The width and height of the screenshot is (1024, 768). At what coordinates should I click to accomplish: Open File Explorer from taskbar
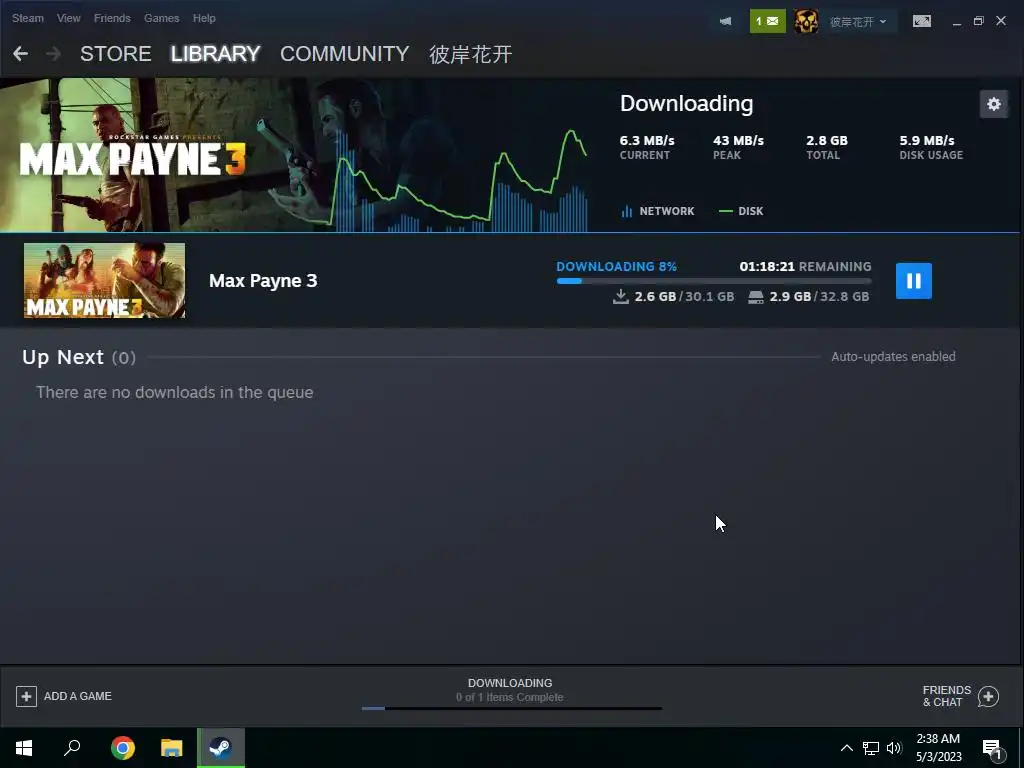(x=172, y=748)
